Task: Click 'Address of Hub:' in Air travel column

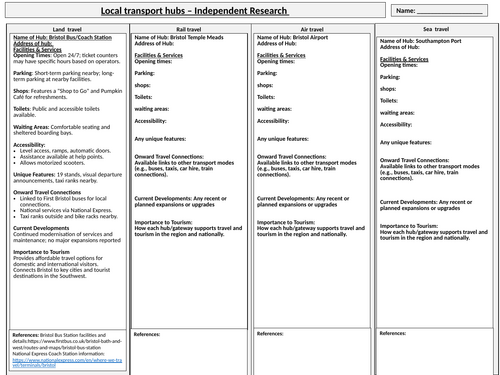Action: point(277,43)
